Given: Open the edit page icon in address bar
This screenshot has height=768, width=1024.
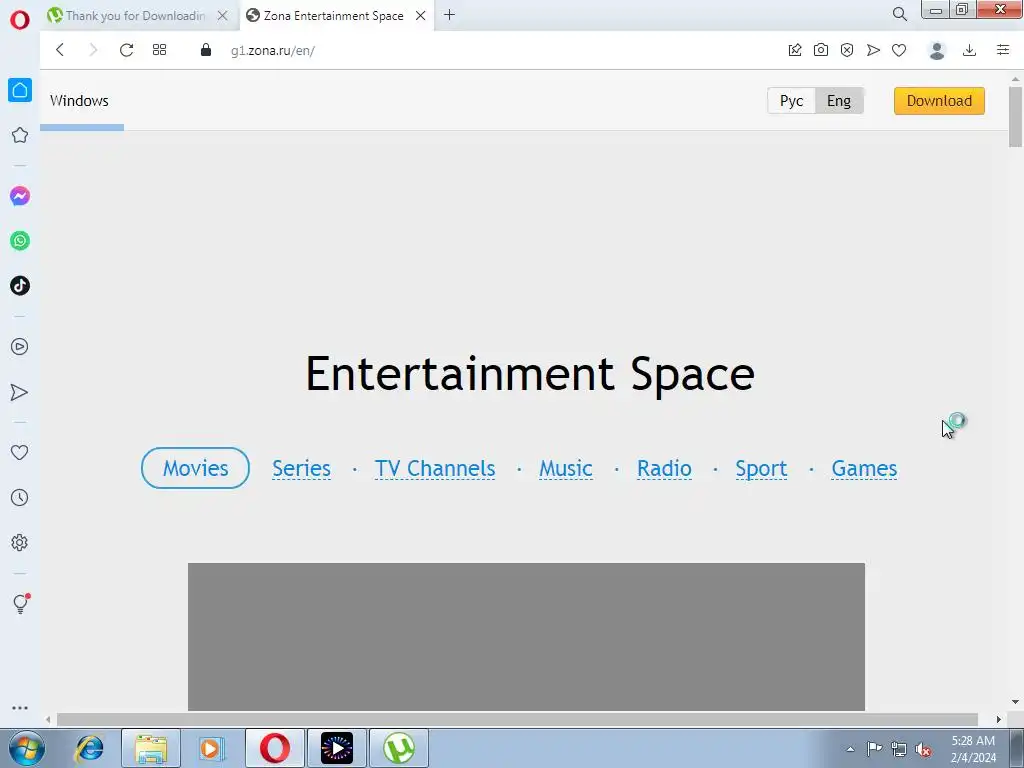Looking at the screenshot, I should coord(795,50).
